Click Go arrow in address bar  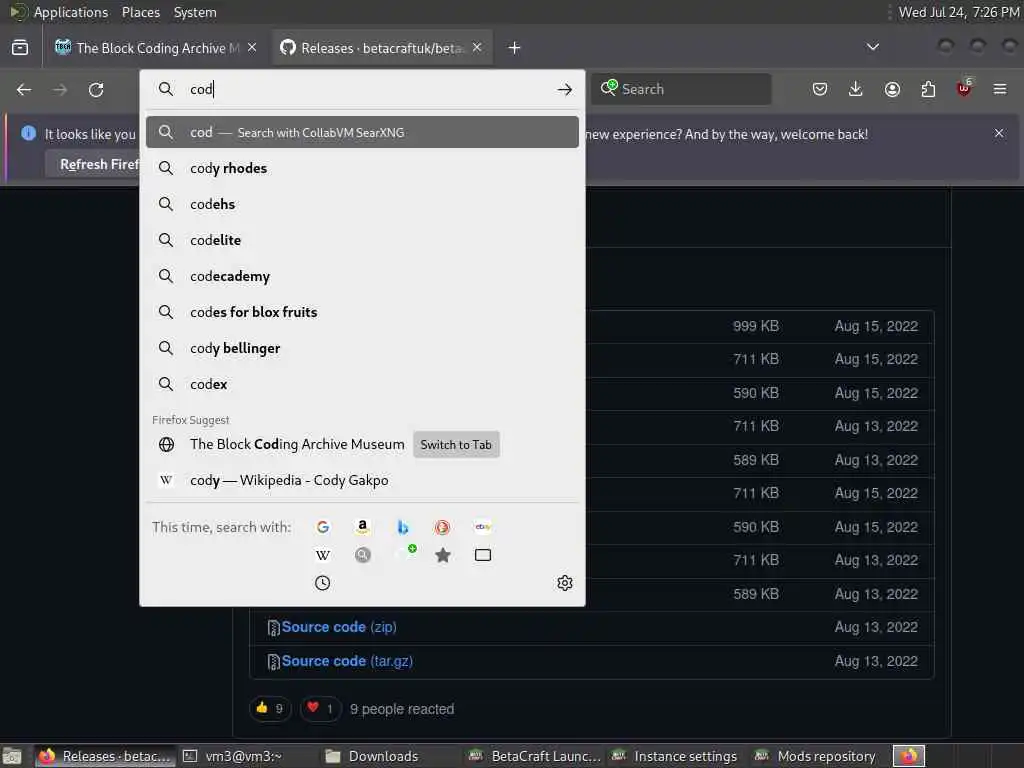[x=565, y=89]
